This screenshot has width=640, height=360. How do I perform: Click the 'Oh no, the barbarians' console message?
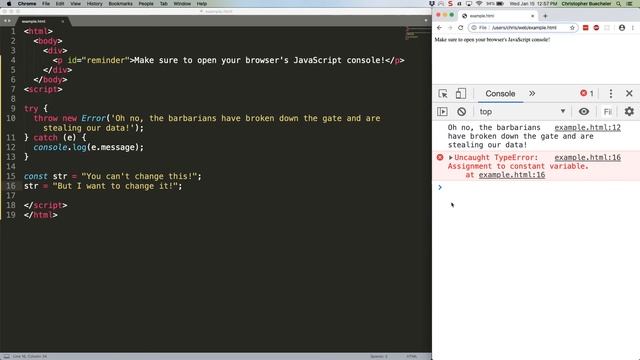coord(520,136)
